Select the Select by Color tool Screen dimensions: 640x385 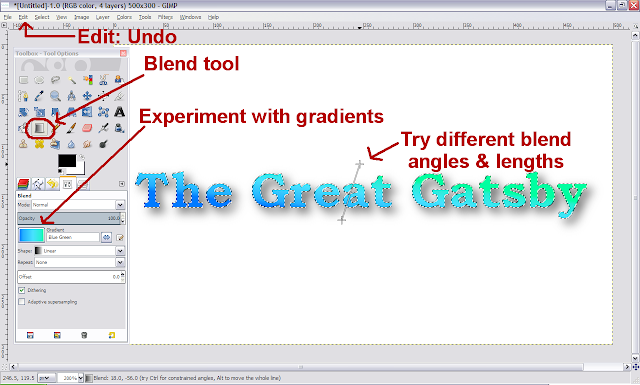87,80
